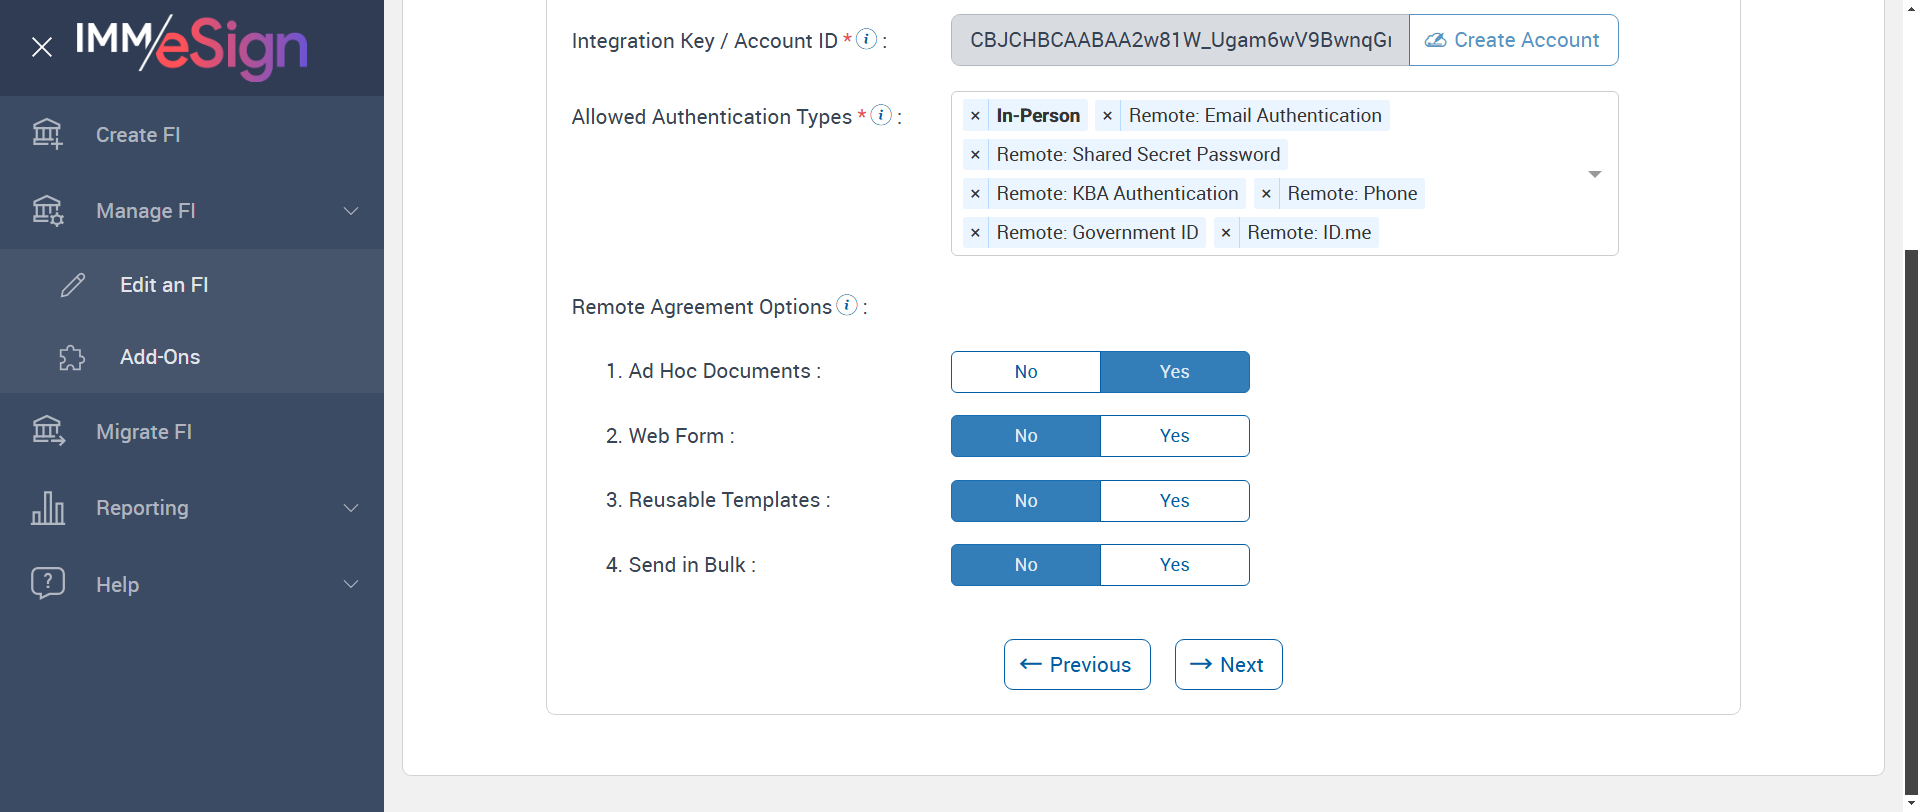
Task: Set Web Form to Yes
Action: (1174, 436)
